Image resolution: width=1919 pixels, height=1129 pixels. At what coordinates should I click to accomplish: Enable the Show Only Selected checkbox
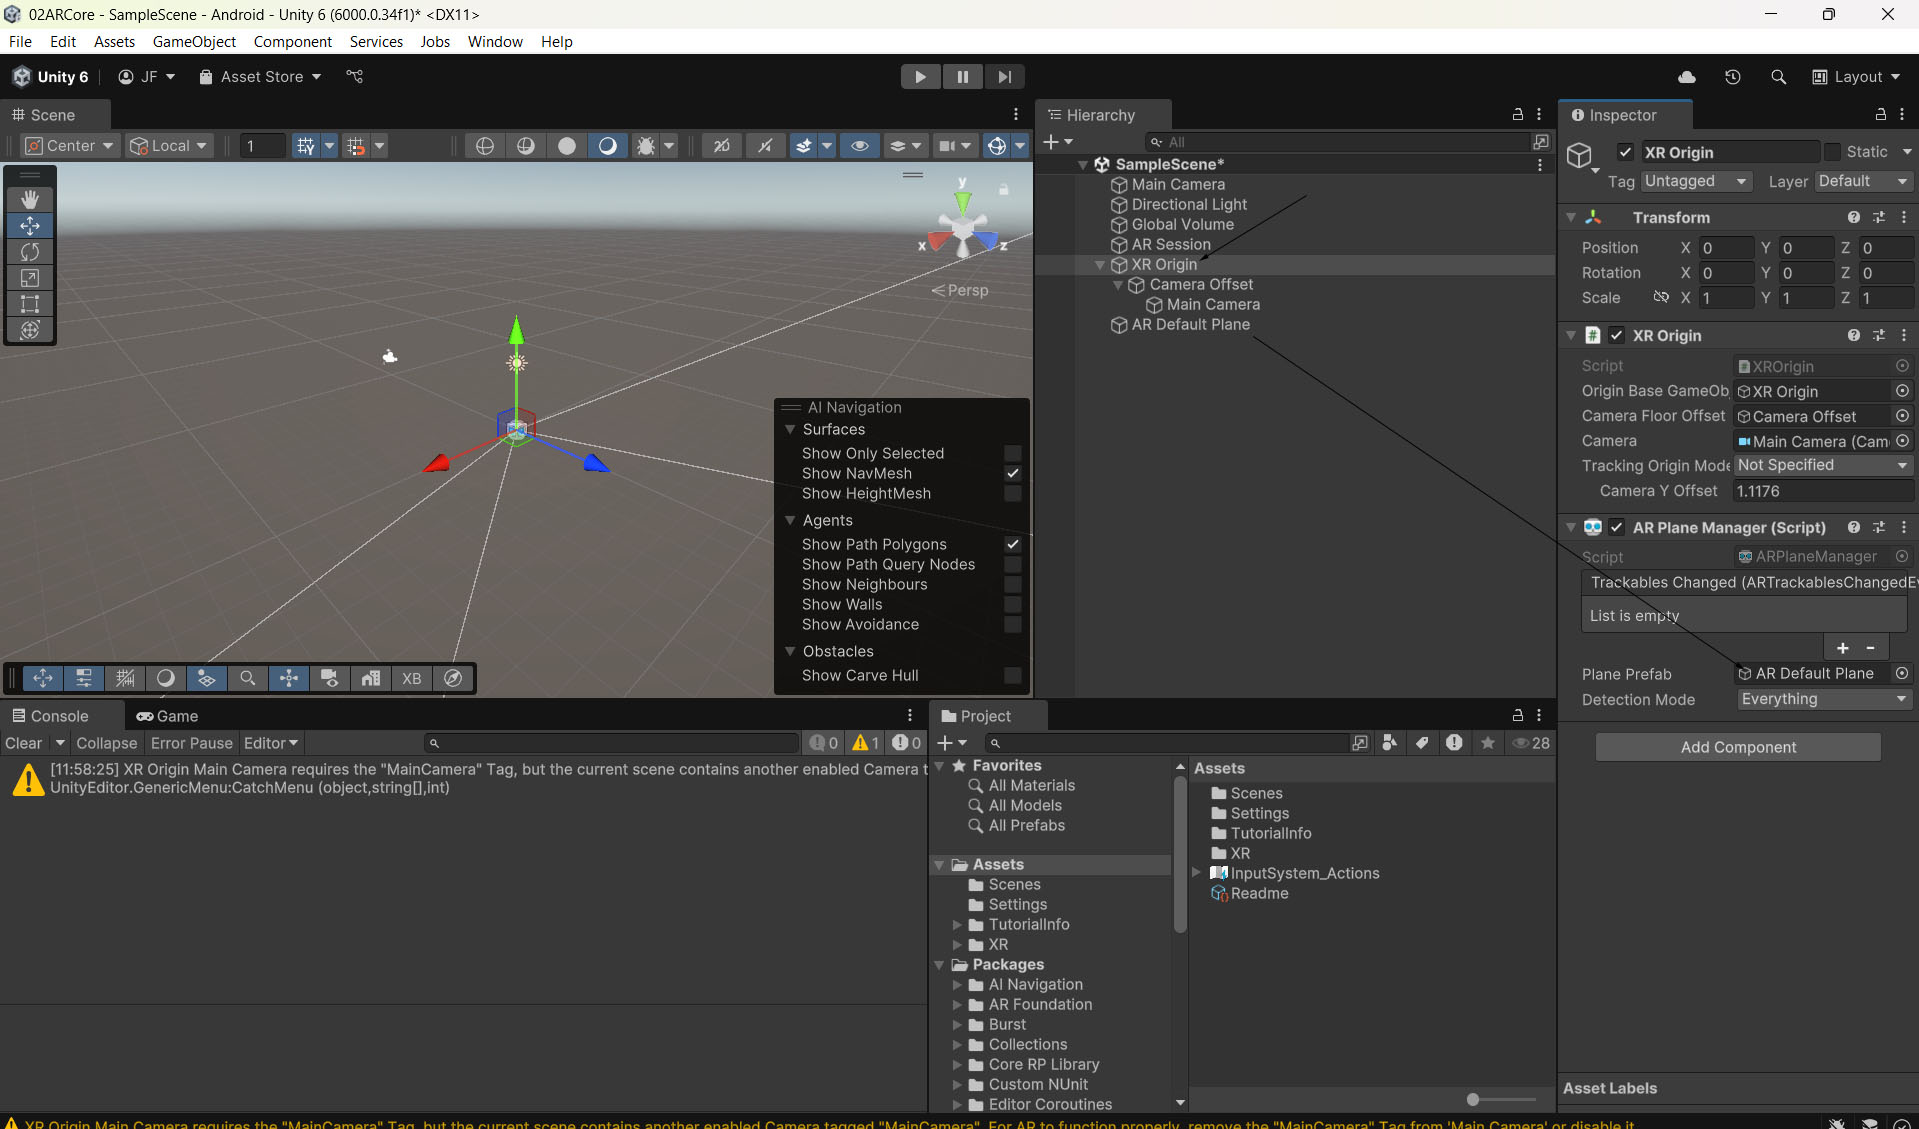coord(1013,454)
